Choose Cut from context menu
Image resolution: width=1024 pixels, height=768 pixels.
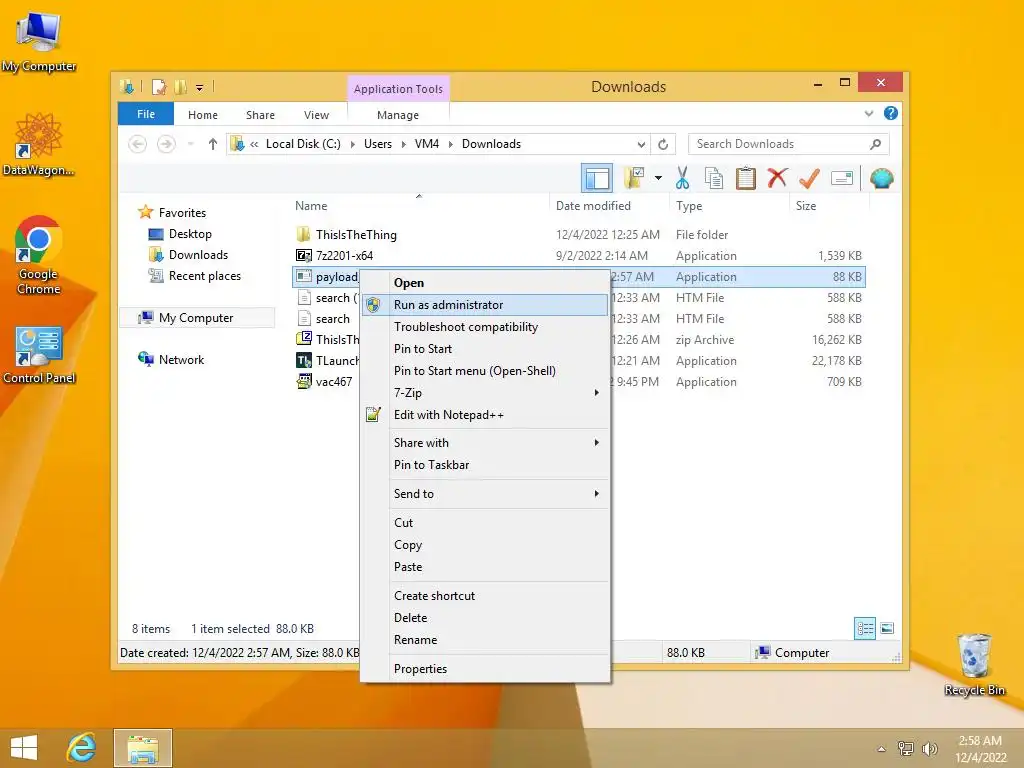(x=485, y=522)
